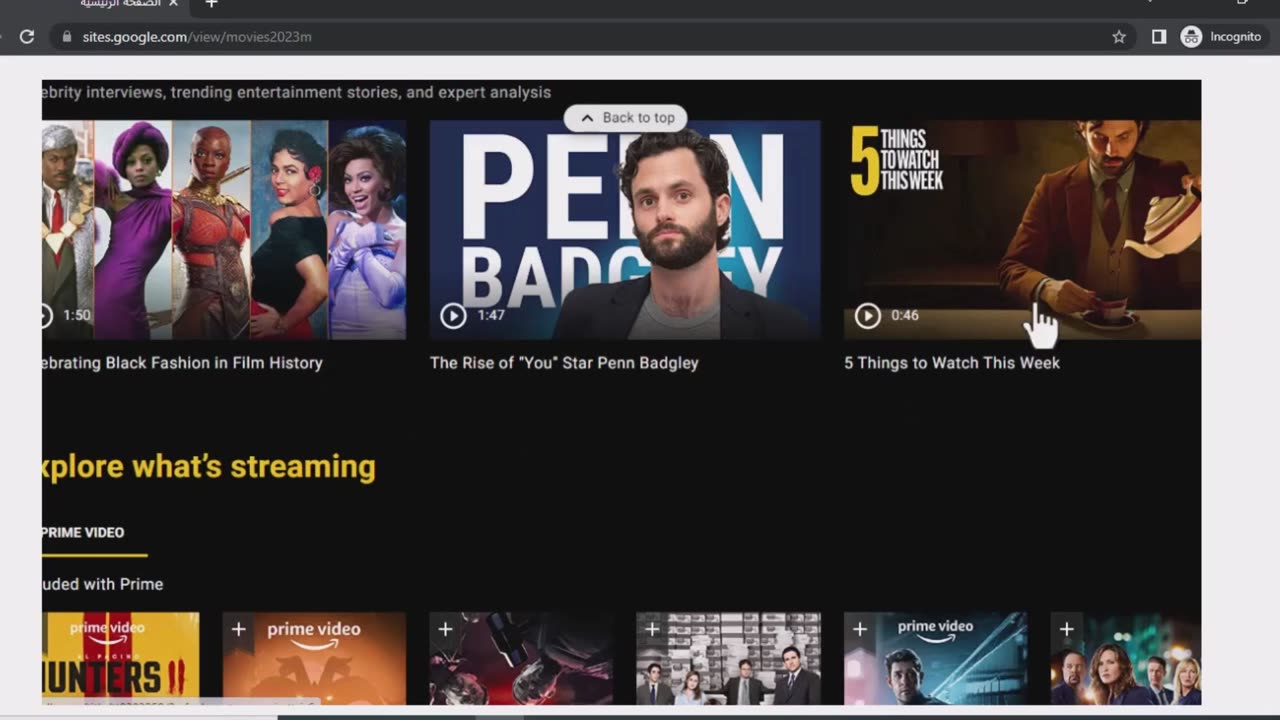
Task: Click 'included with Prime' text
Action: (102, 584)
